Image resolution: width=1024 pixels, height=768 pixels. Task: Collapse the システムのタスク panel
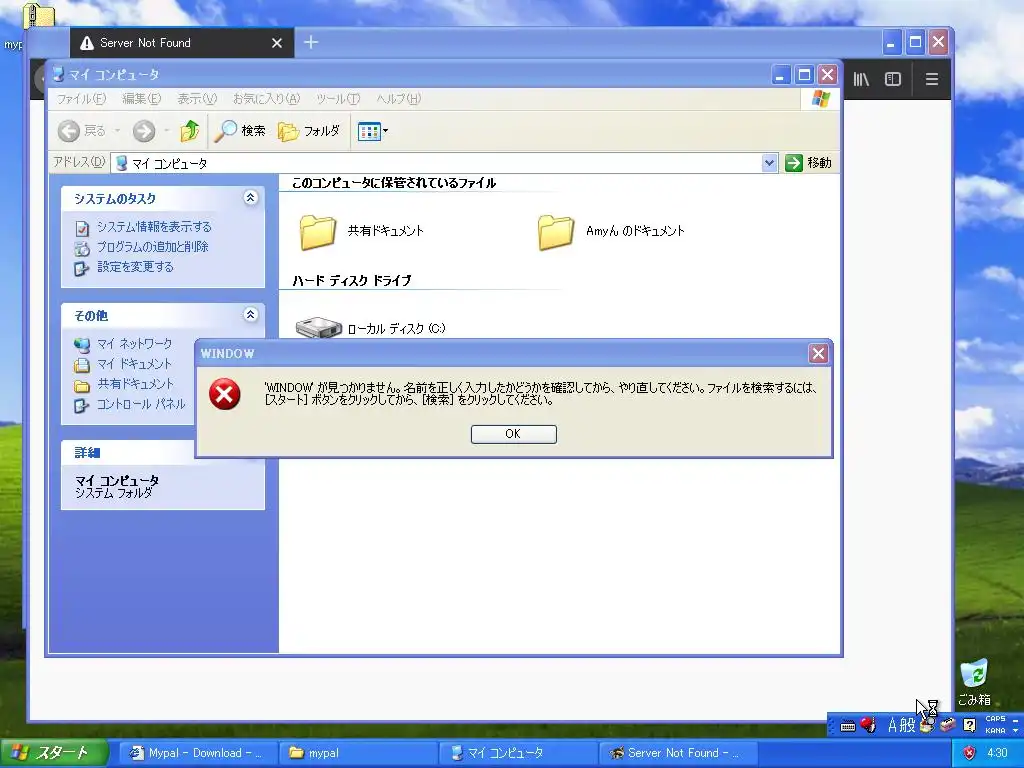(251, 197)
